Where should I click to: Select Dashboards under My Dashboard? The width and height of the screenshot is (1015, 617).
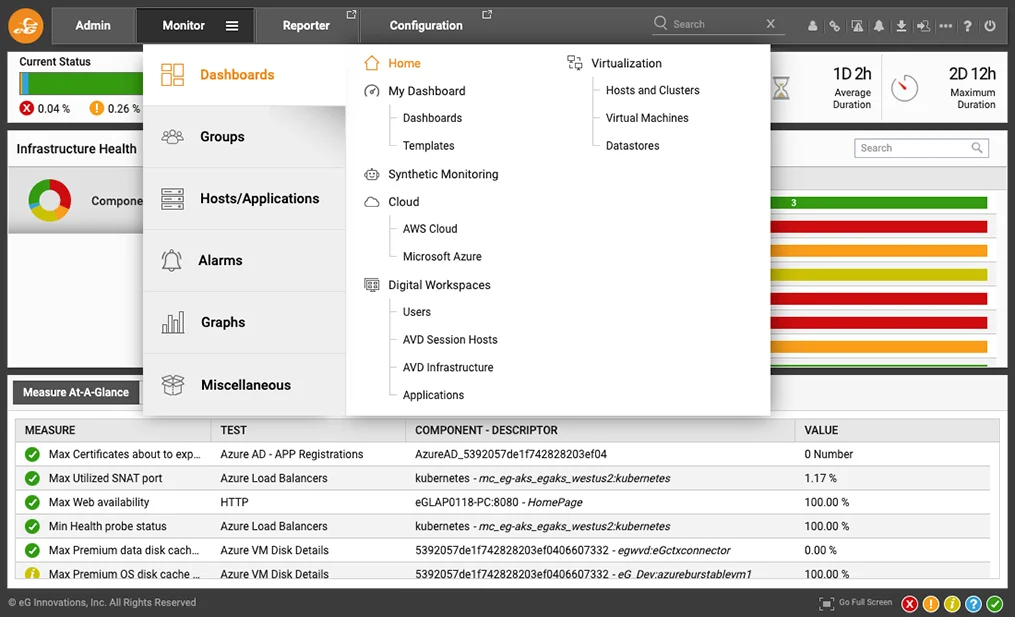(432, 118)
